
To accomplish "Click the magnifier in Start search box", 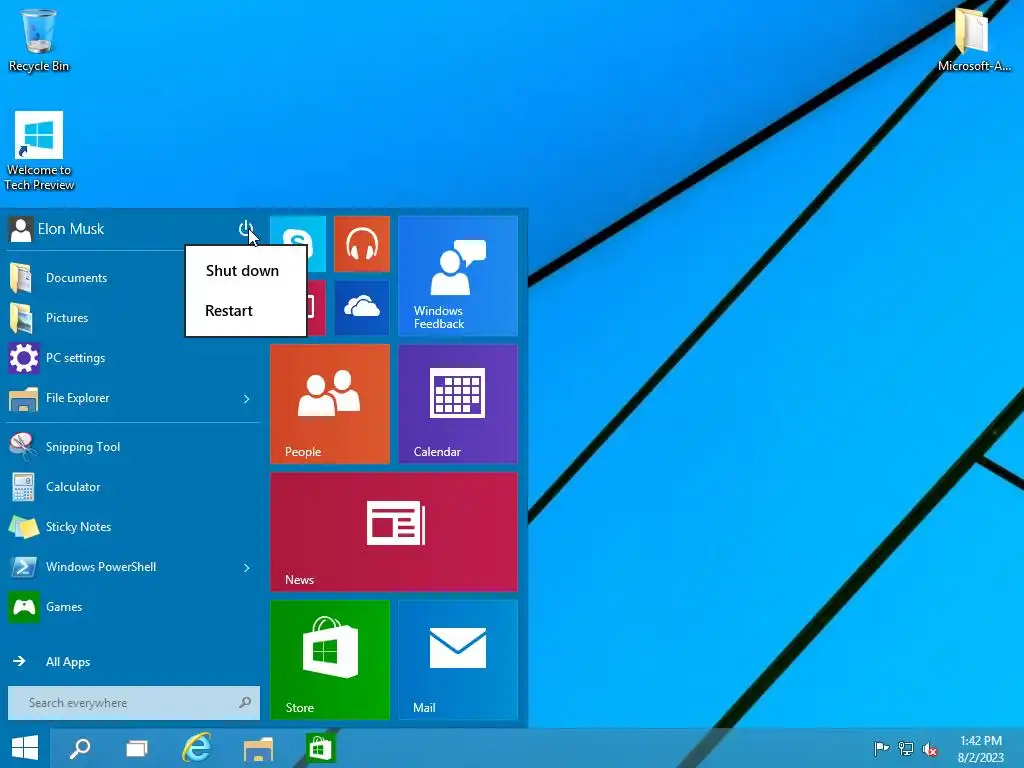I will click(x=245, y=703).
